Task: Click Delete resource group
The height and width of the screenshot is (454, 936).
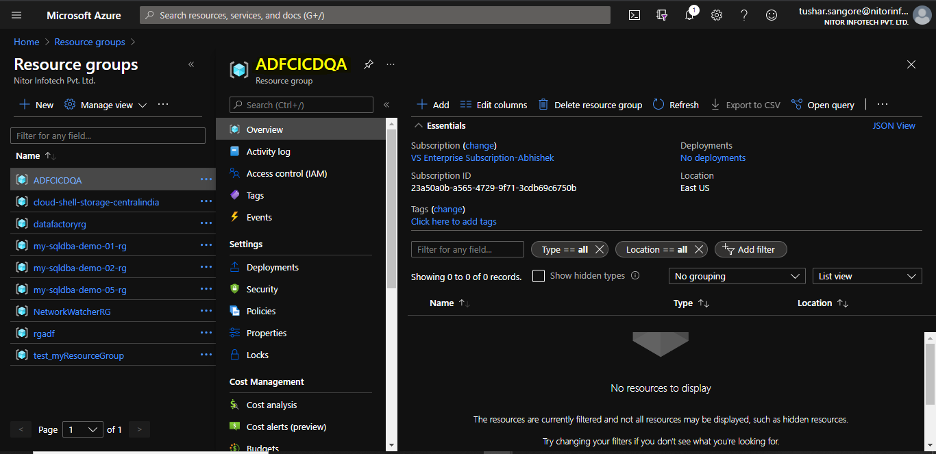Action: pyautogui.click(x=590, y=104)
